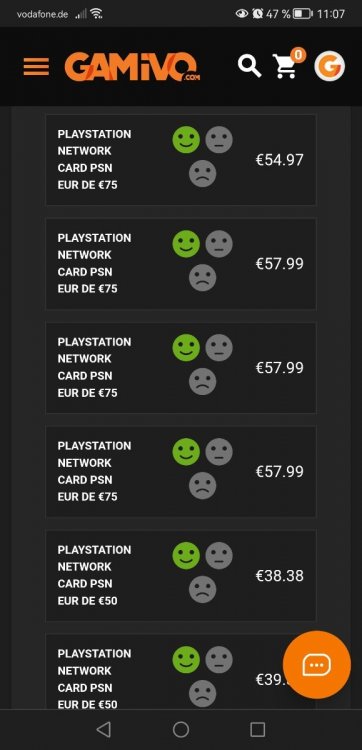Viewport: 362px width, 750px height.
Task: Open PlayStation Network Card €75 at €54.97
Action: (94, 159)
